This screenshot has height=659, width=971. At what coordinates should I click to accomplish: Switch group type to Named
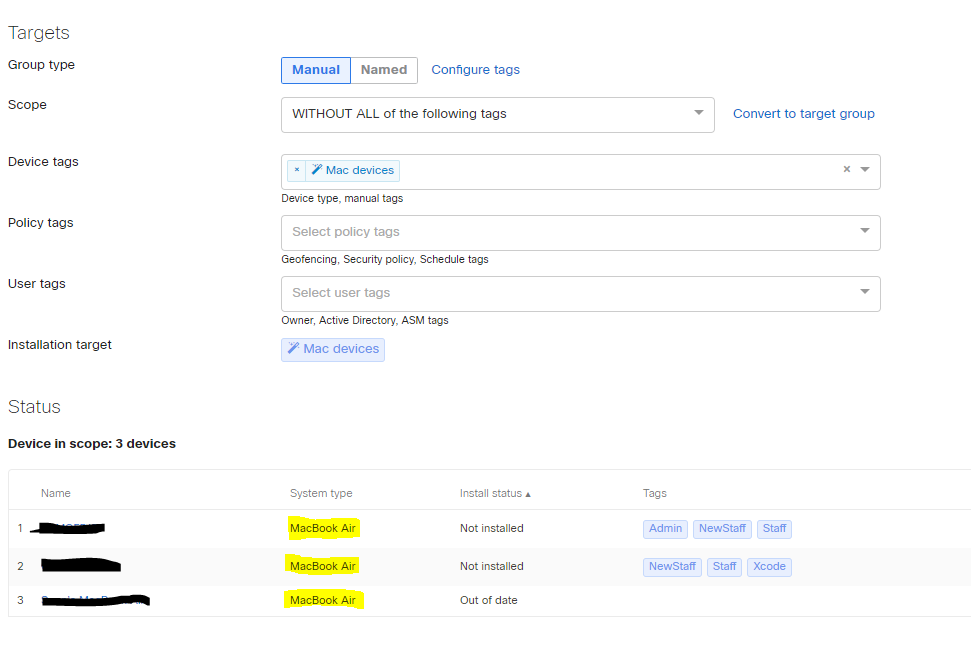pos(384,70)
